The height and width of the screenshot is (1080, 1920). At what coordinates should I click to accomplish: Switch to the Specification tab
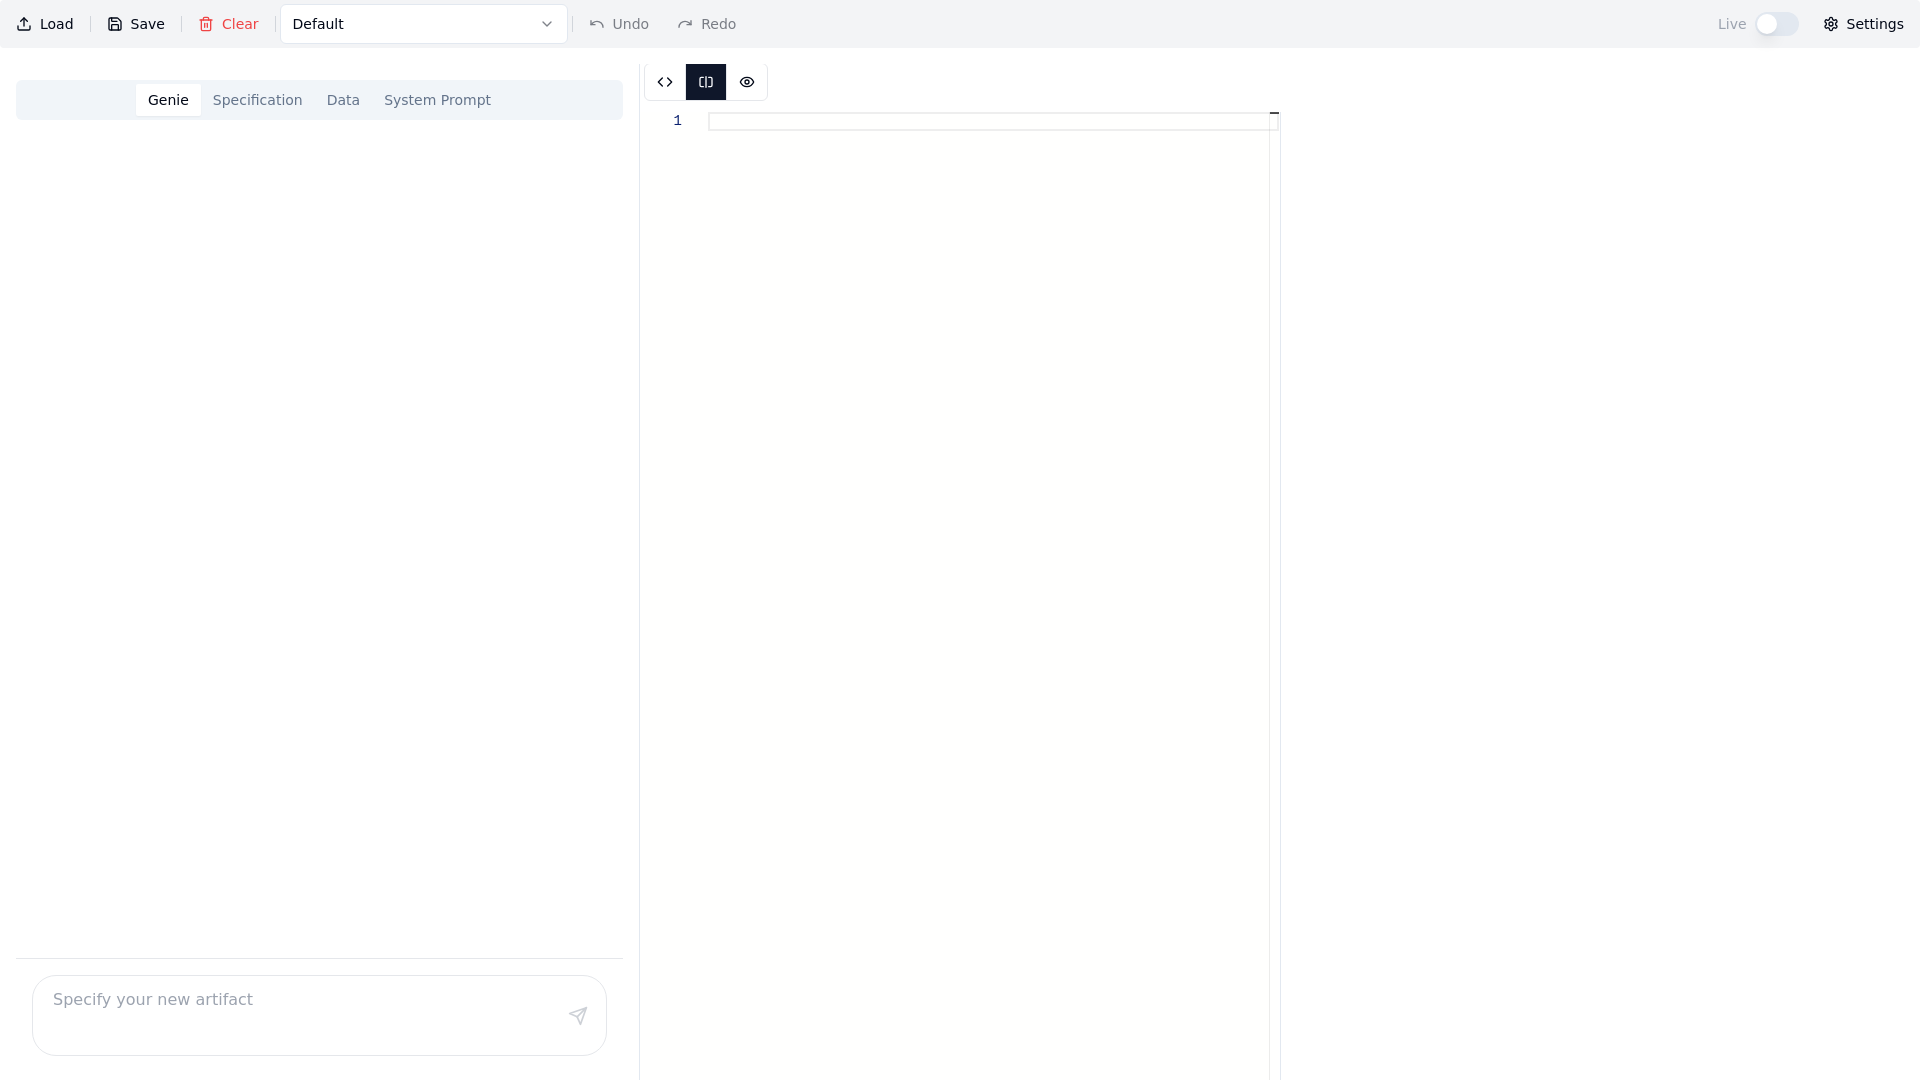point(257,100)
